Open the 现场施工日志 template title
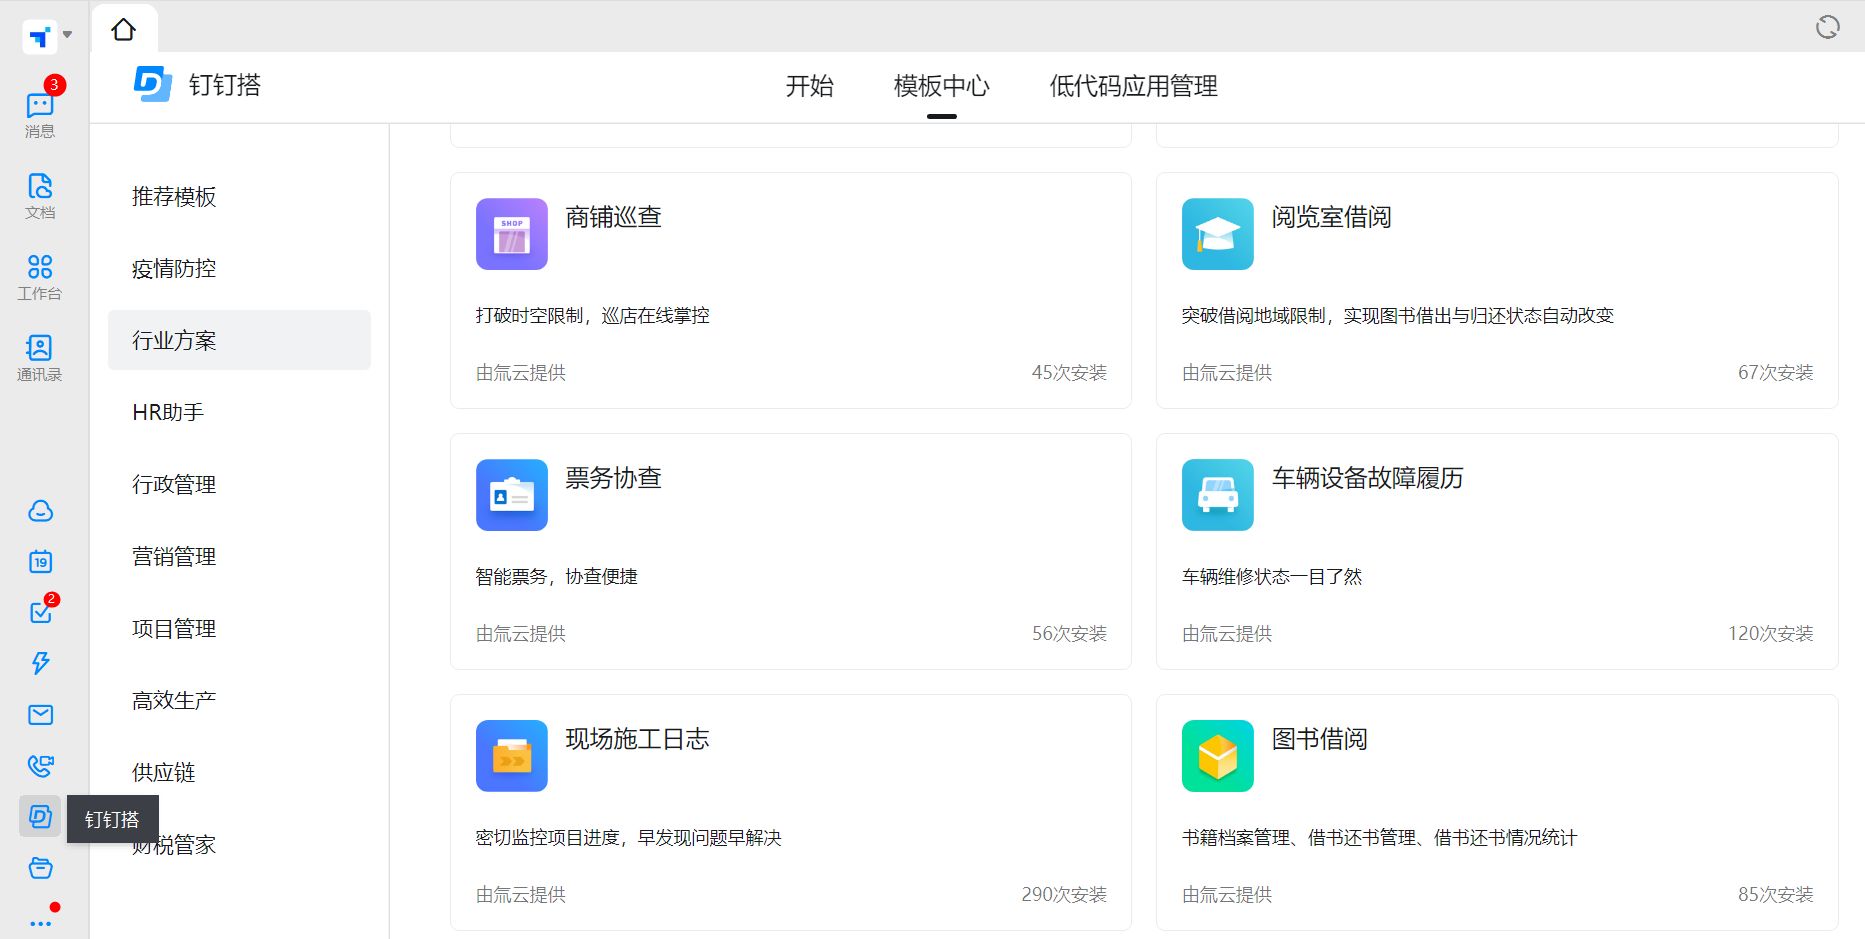The image size is (1865, 939). coord(638,739)
